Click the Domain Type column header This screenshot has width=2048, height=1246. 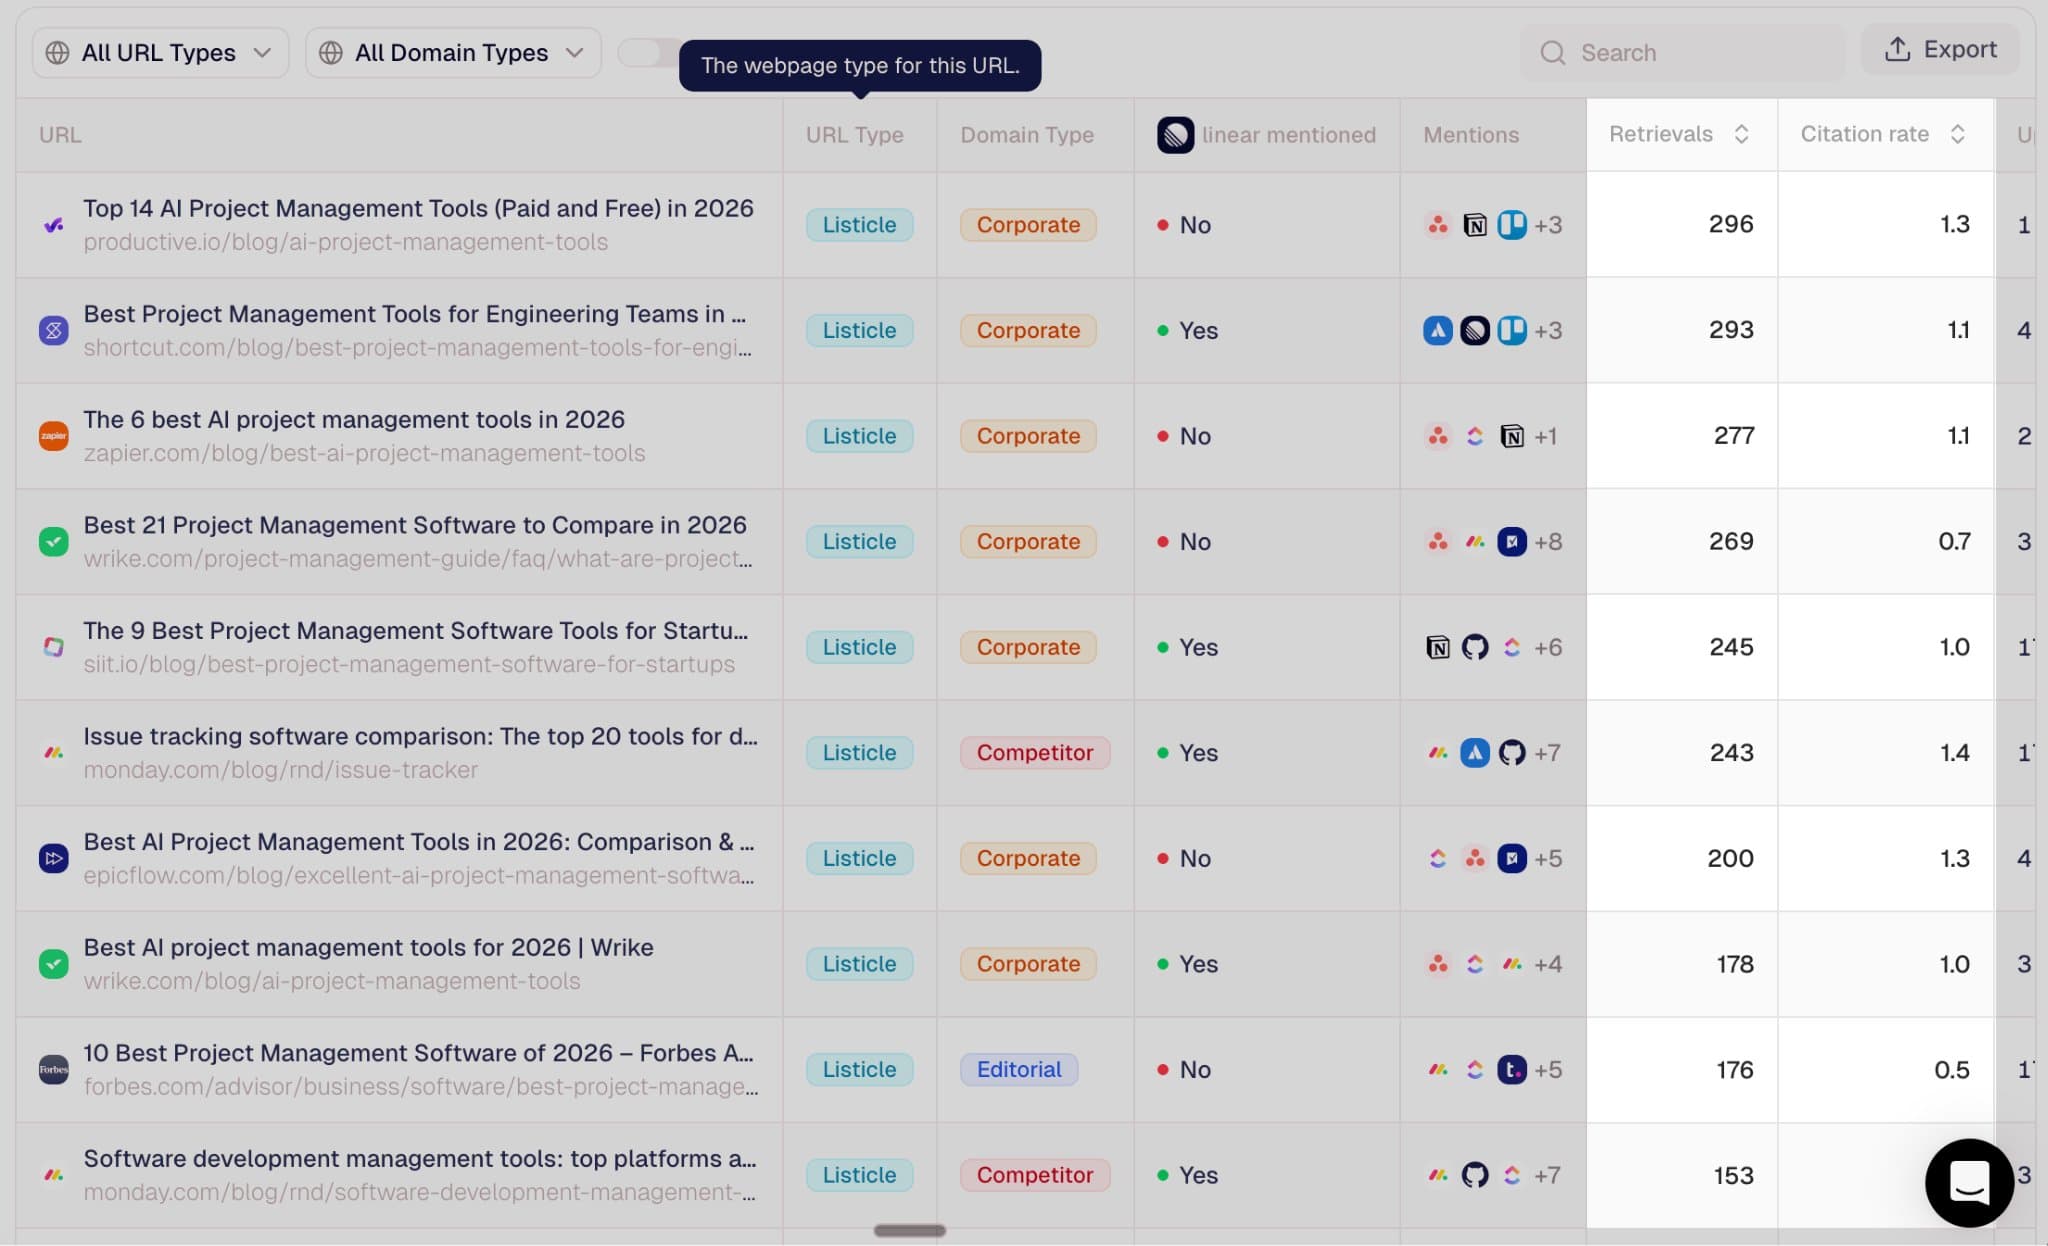(1027, 135)
